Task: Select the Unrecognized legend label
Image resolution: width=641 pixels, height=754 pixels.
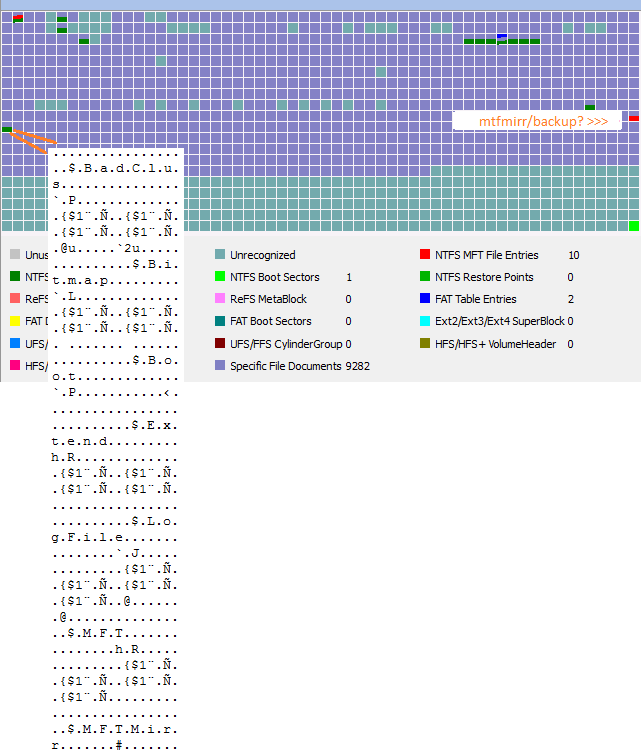Action: (x=262, y=255)
